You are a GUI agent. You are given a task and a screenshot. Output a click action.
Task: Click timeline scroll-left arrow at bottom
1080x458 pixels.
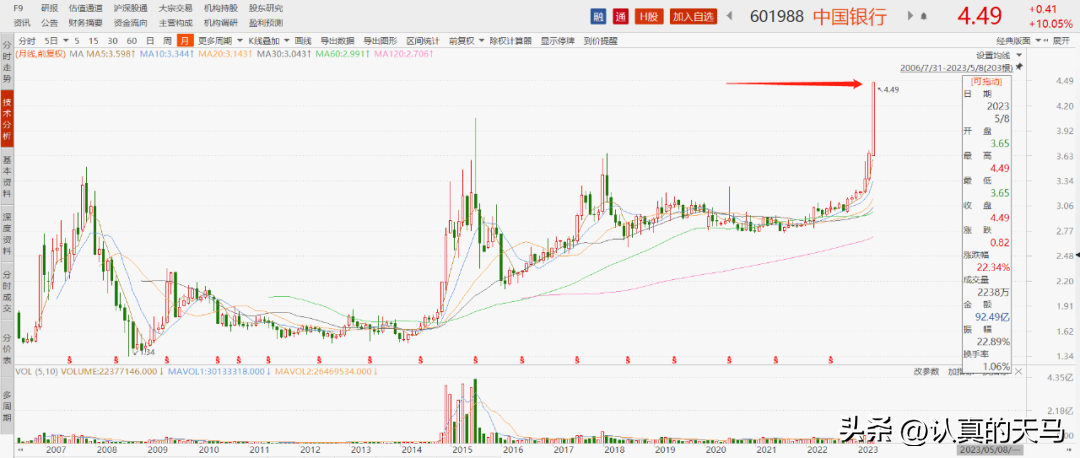click(19, 449)
